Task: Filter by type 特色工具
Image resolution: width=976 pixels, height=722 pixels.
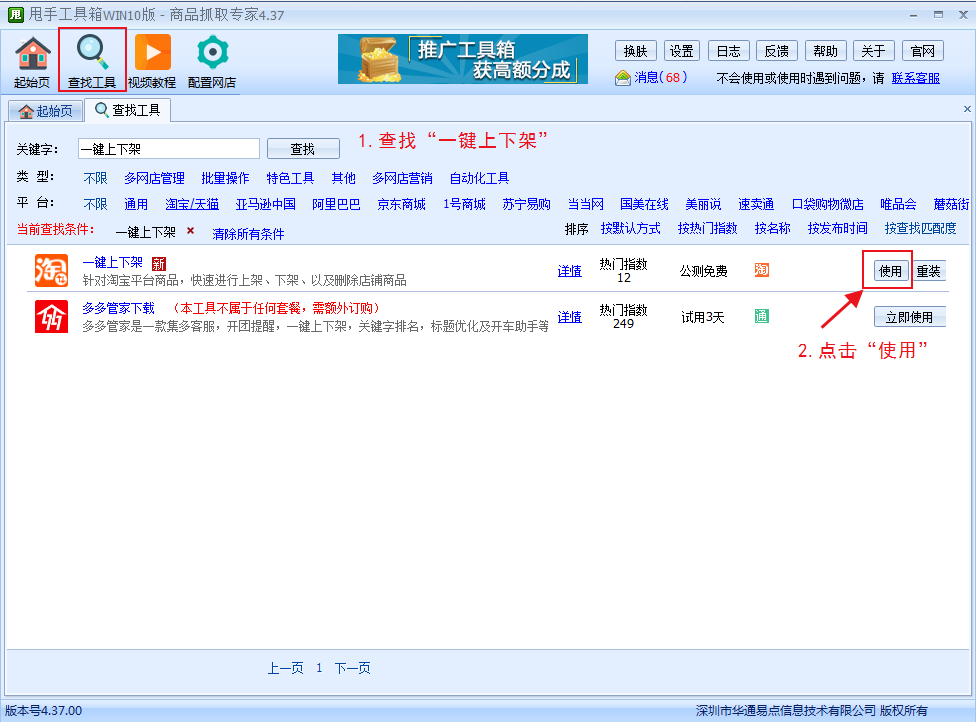Action: point(290,179)
